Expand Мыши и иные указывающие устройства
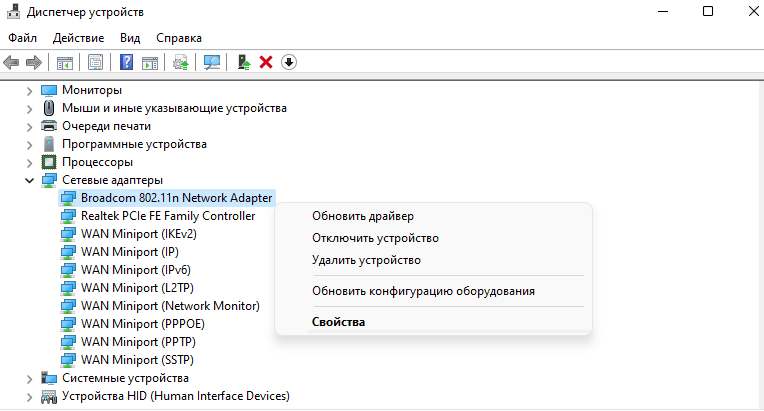The height and width of the screenshot is (411, 764). click(x=29, y=109)
